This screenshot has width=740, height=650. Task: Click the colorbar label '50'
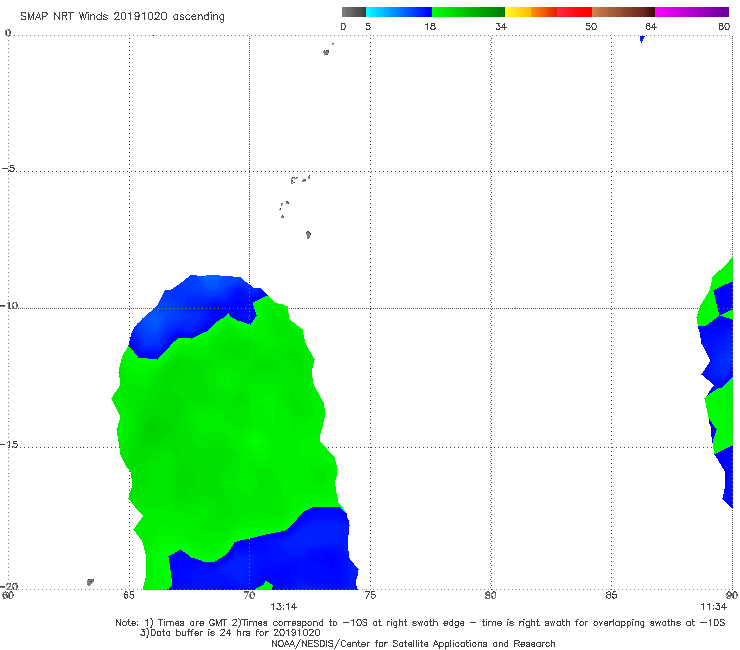pyautogui.click(x=591, y=26)
